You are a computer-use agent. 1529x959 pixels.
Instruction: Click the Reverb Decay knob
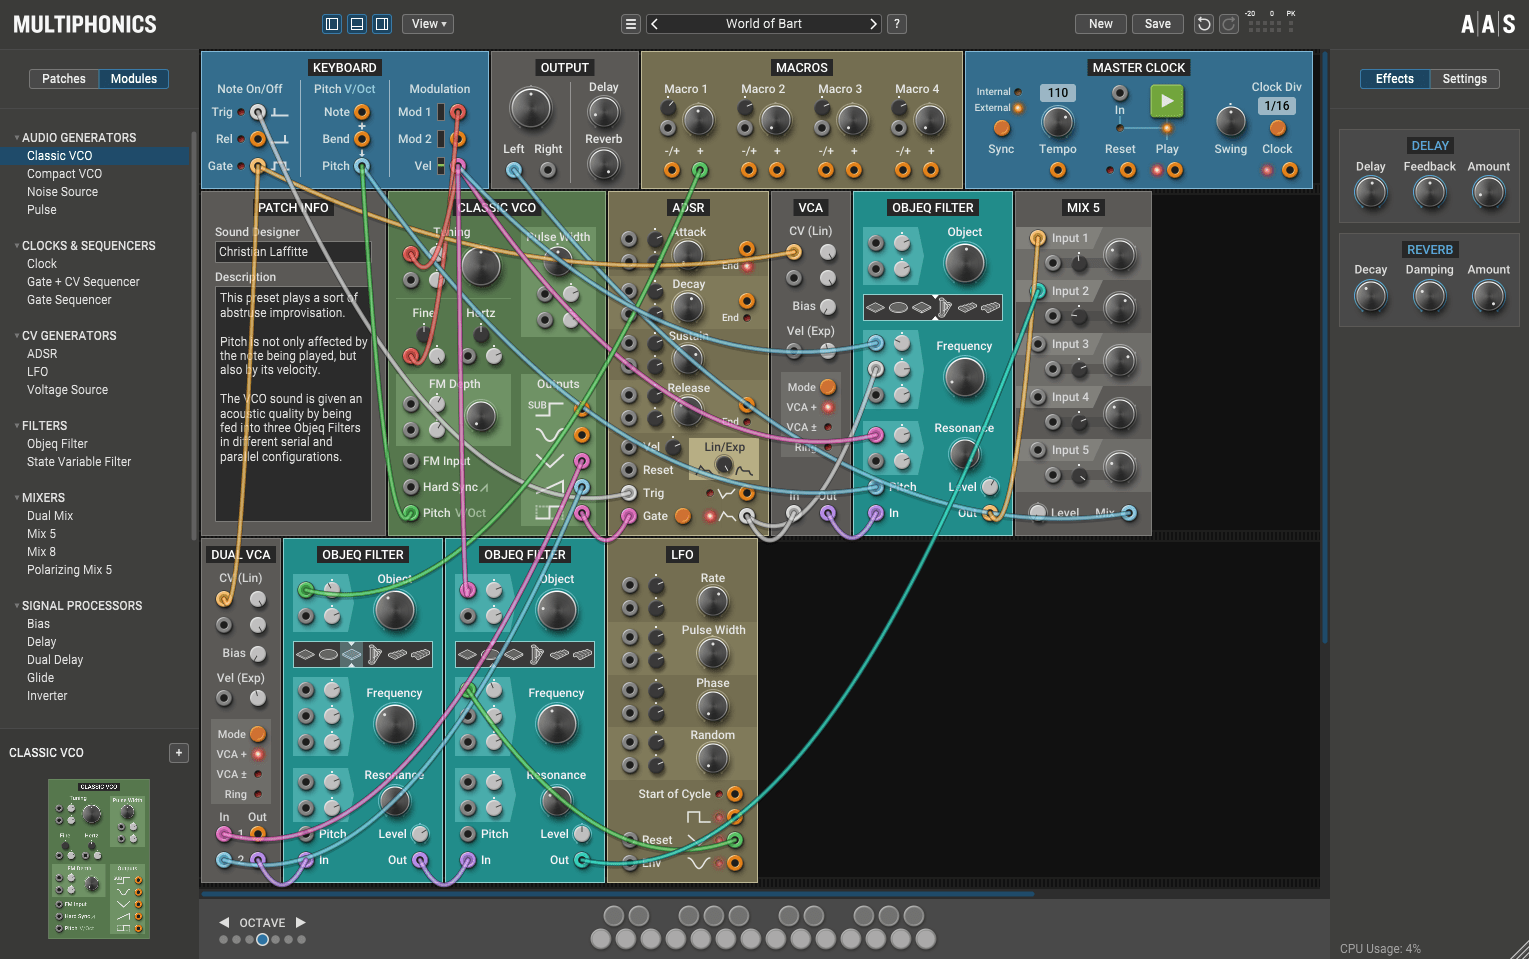point(1370,296)
